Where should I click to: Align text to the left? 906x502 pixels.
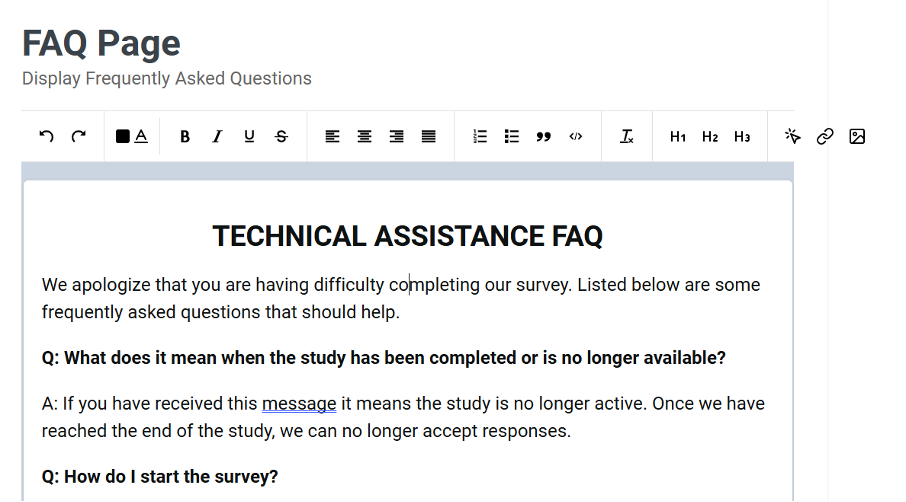pyautogui.click(x=332, y=136)
